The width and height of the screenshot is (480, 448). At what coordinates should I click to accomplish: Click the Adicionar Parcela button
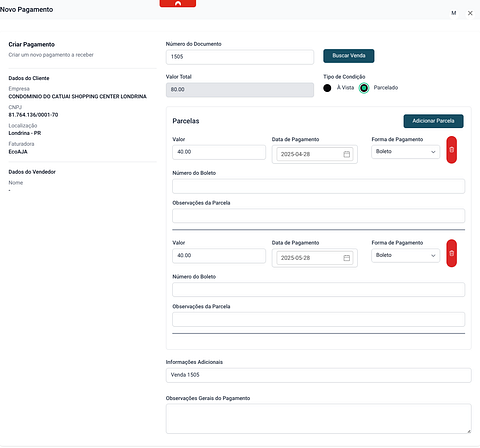(x=433, y=121)
